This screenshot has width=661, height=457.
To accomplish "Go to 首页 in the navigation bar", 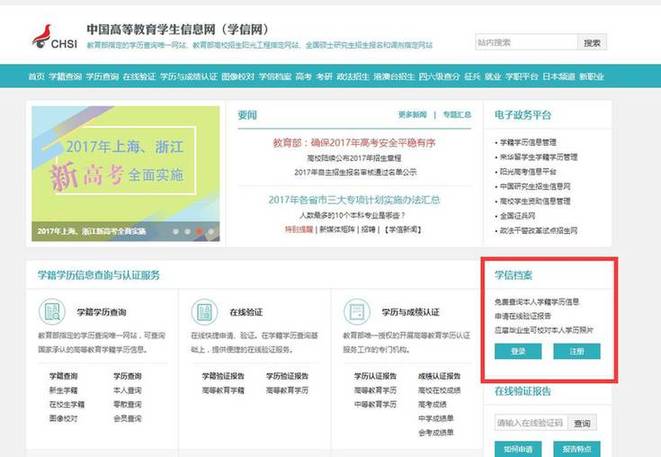I will point(36,76).
